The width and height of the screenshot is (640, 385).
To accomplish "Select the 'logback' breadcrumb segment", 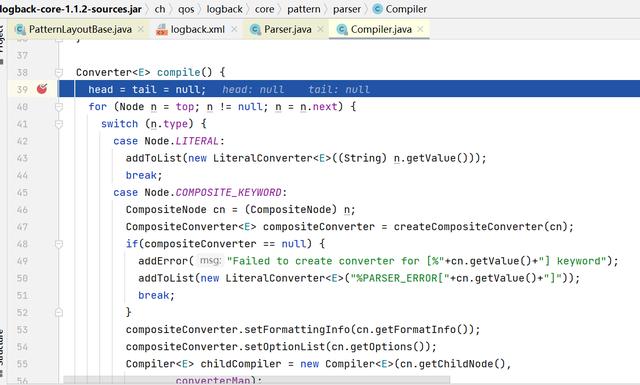I will (x=224, y=9).
